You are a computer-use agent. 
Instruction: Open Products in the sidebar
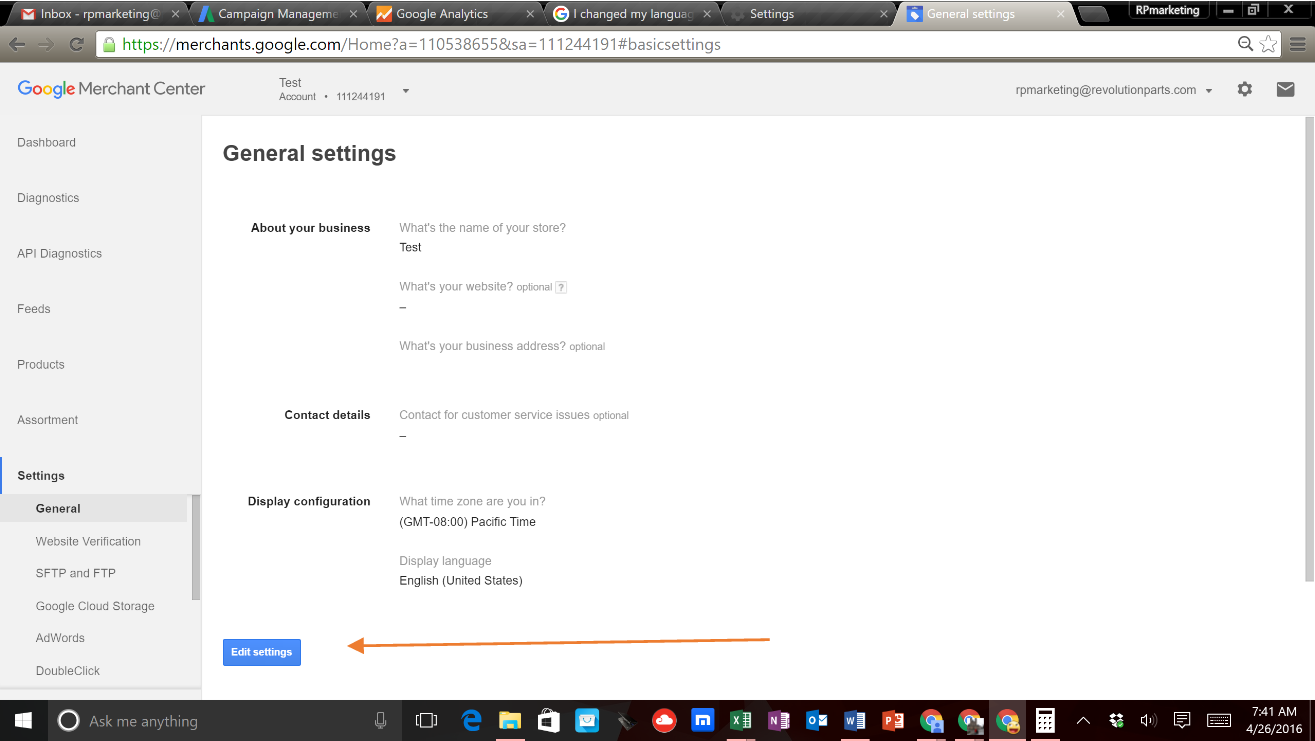(41, 365)
